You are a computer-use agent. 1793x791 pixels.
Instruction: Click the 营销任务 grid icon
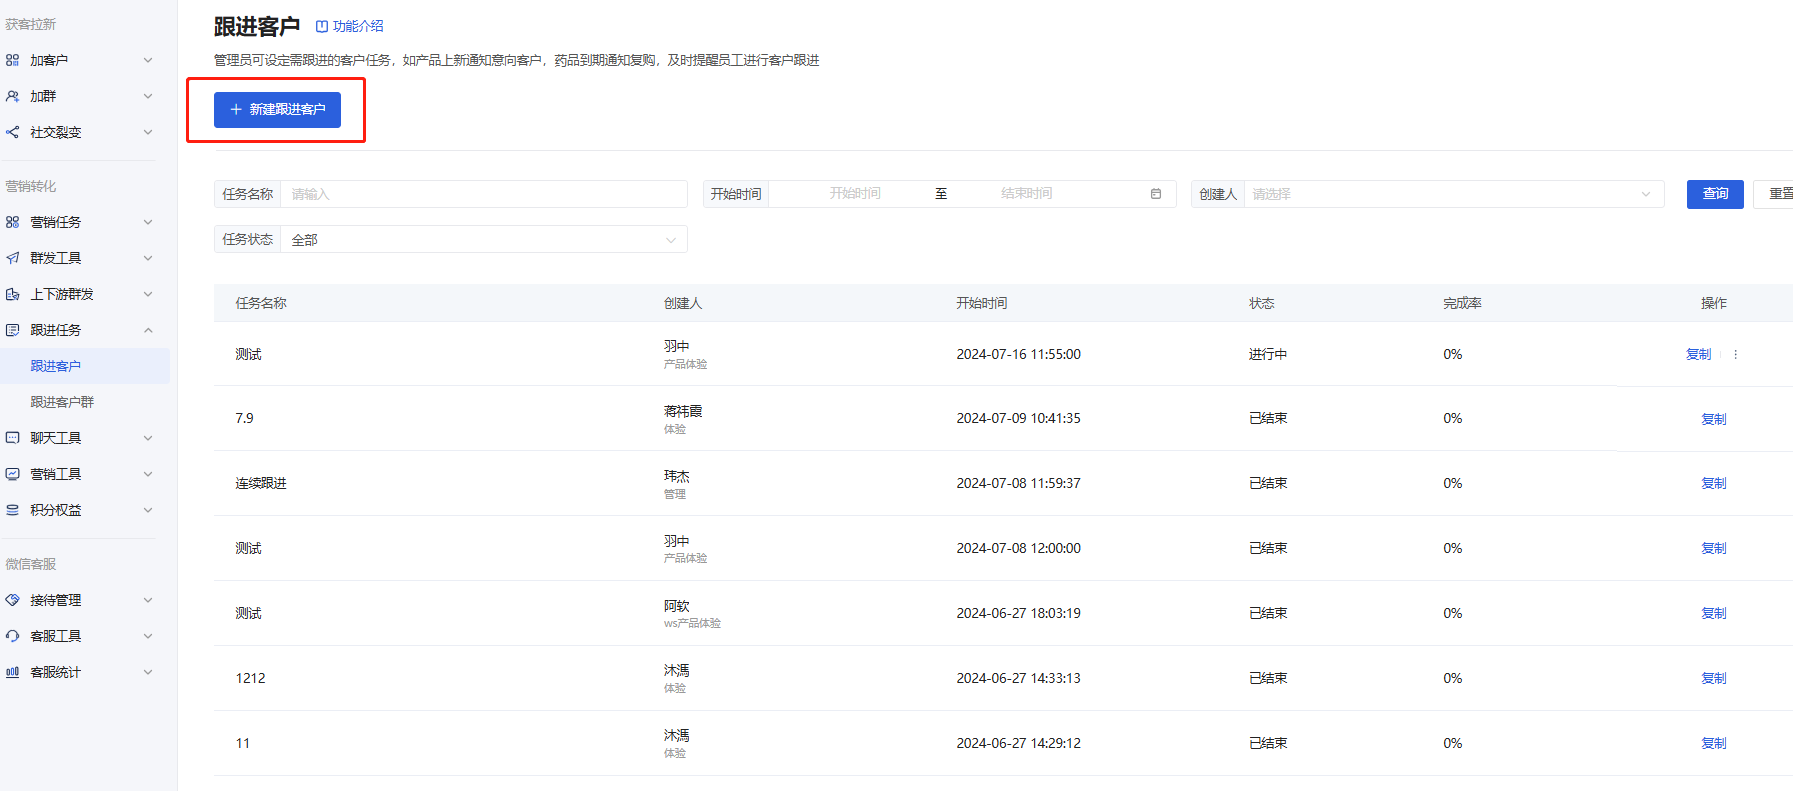(x=12, y=222)
